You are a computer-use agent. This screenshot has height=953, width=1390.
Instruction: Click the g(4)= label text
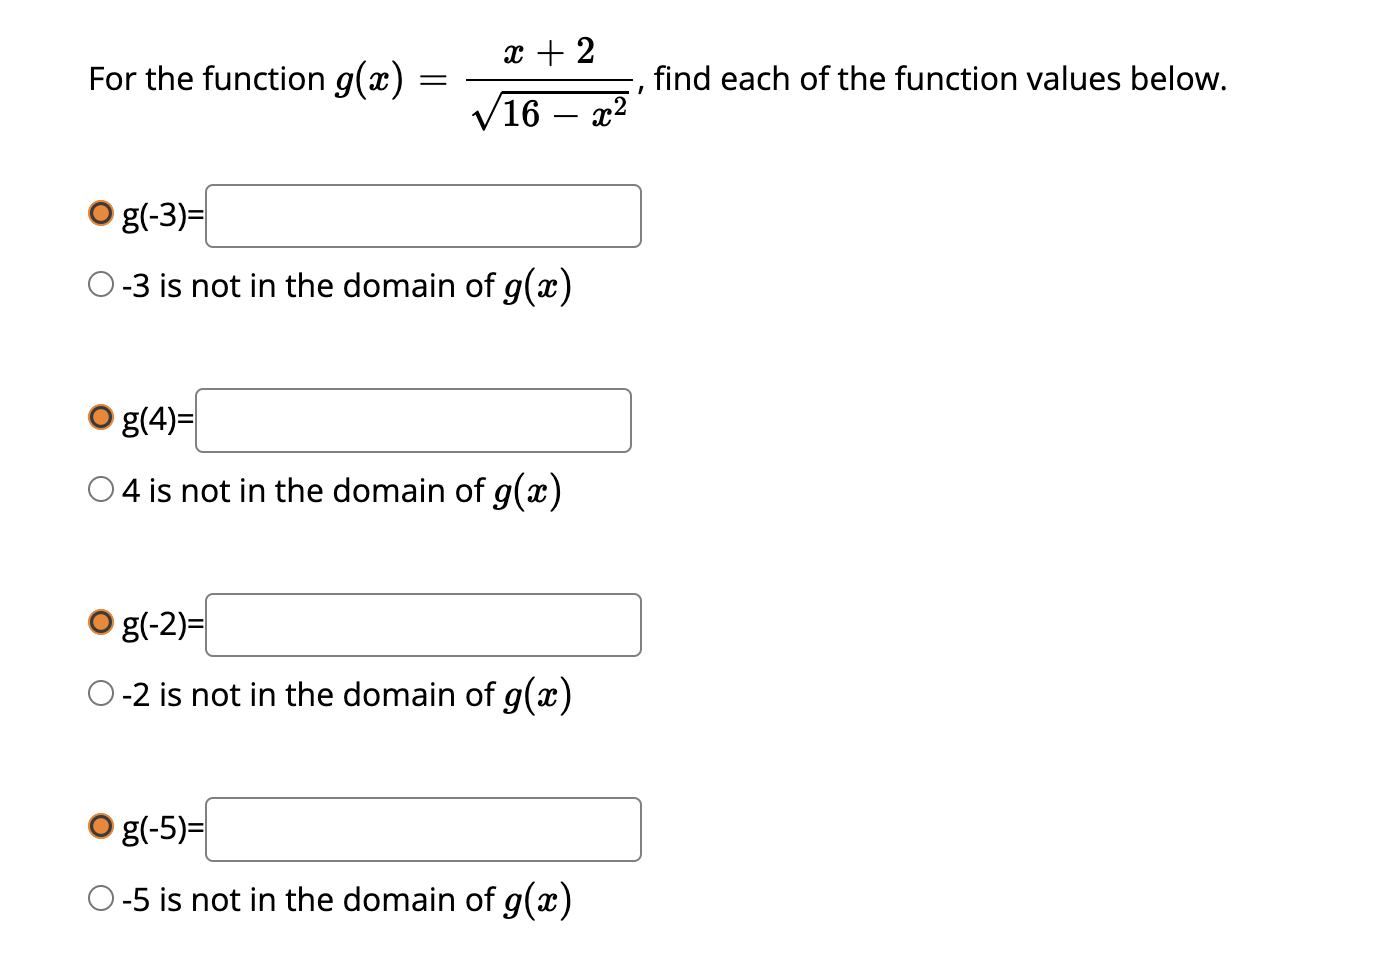[155, 420]
